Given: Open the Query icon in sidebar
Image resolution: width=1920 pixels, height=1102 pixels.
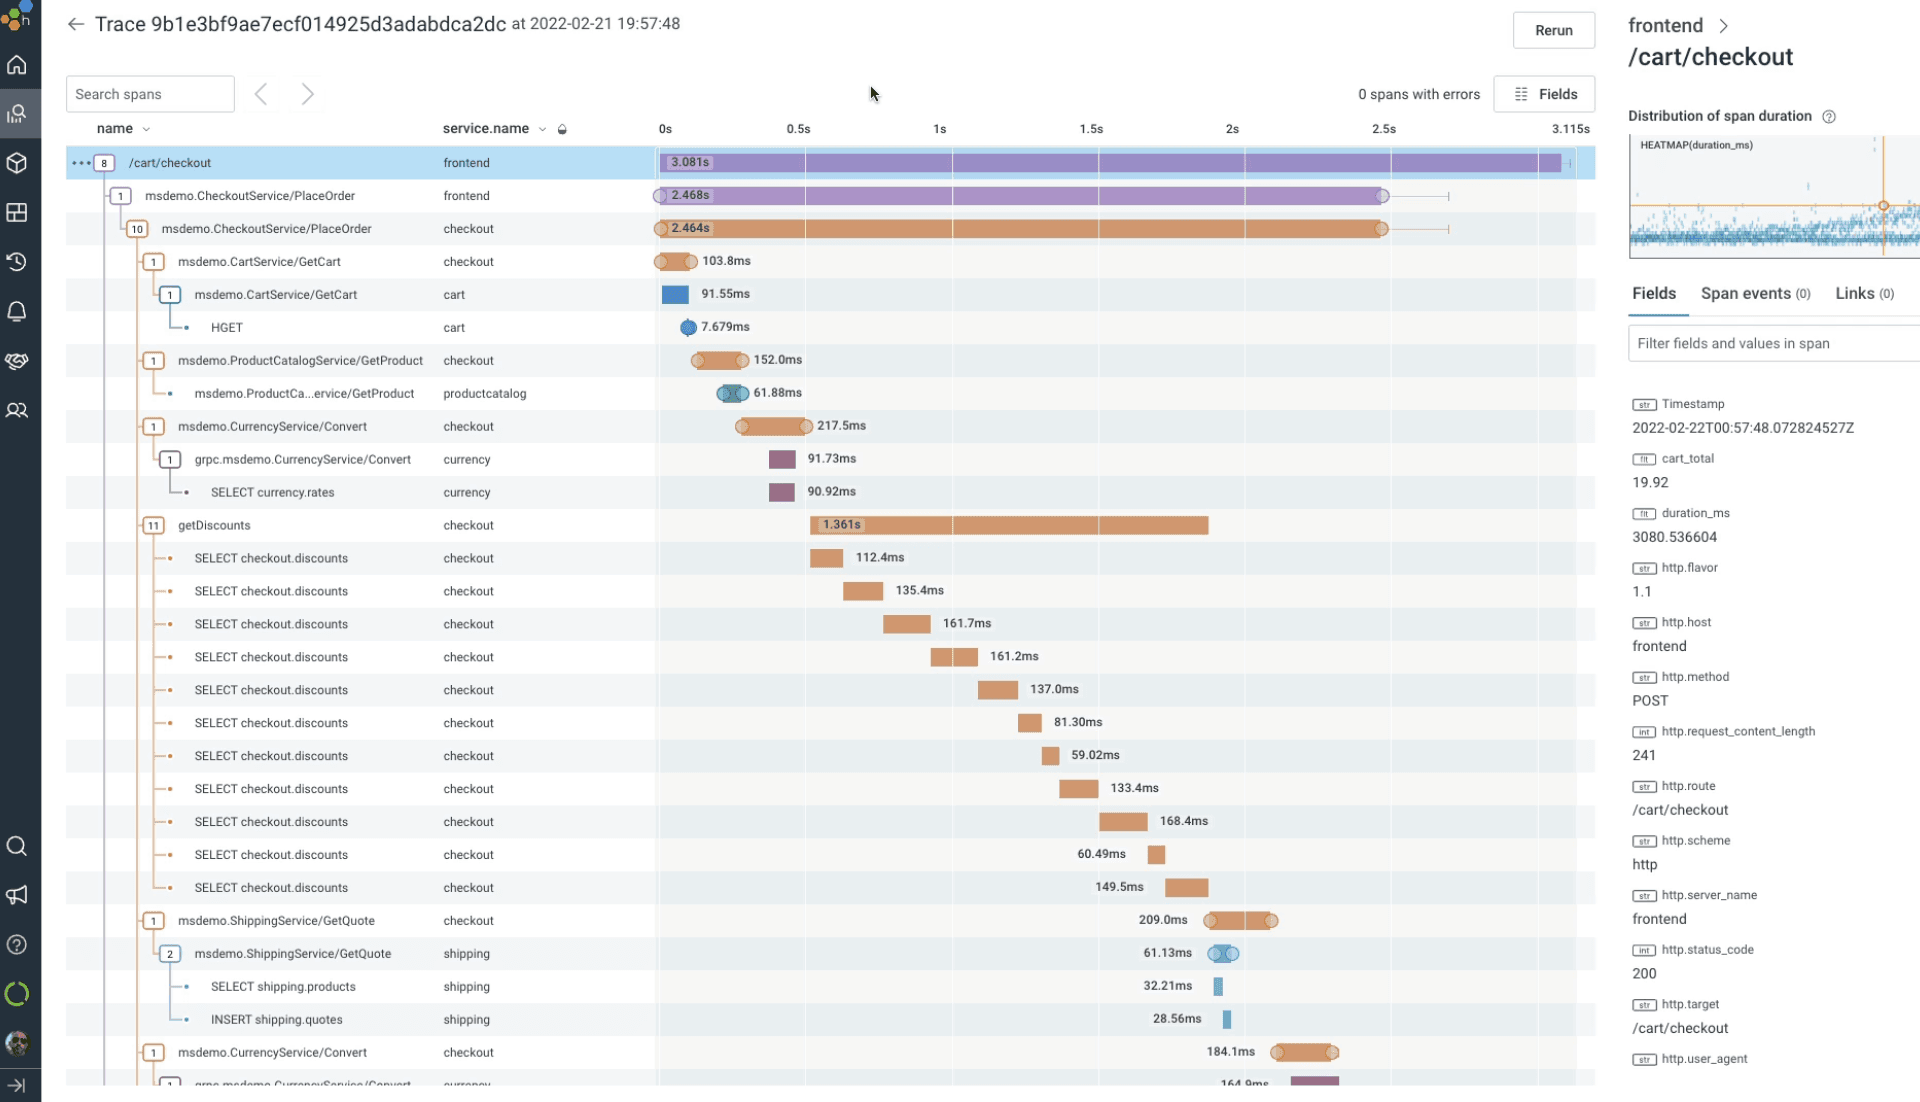Looking at the screenshot, I should coord(17,114).
